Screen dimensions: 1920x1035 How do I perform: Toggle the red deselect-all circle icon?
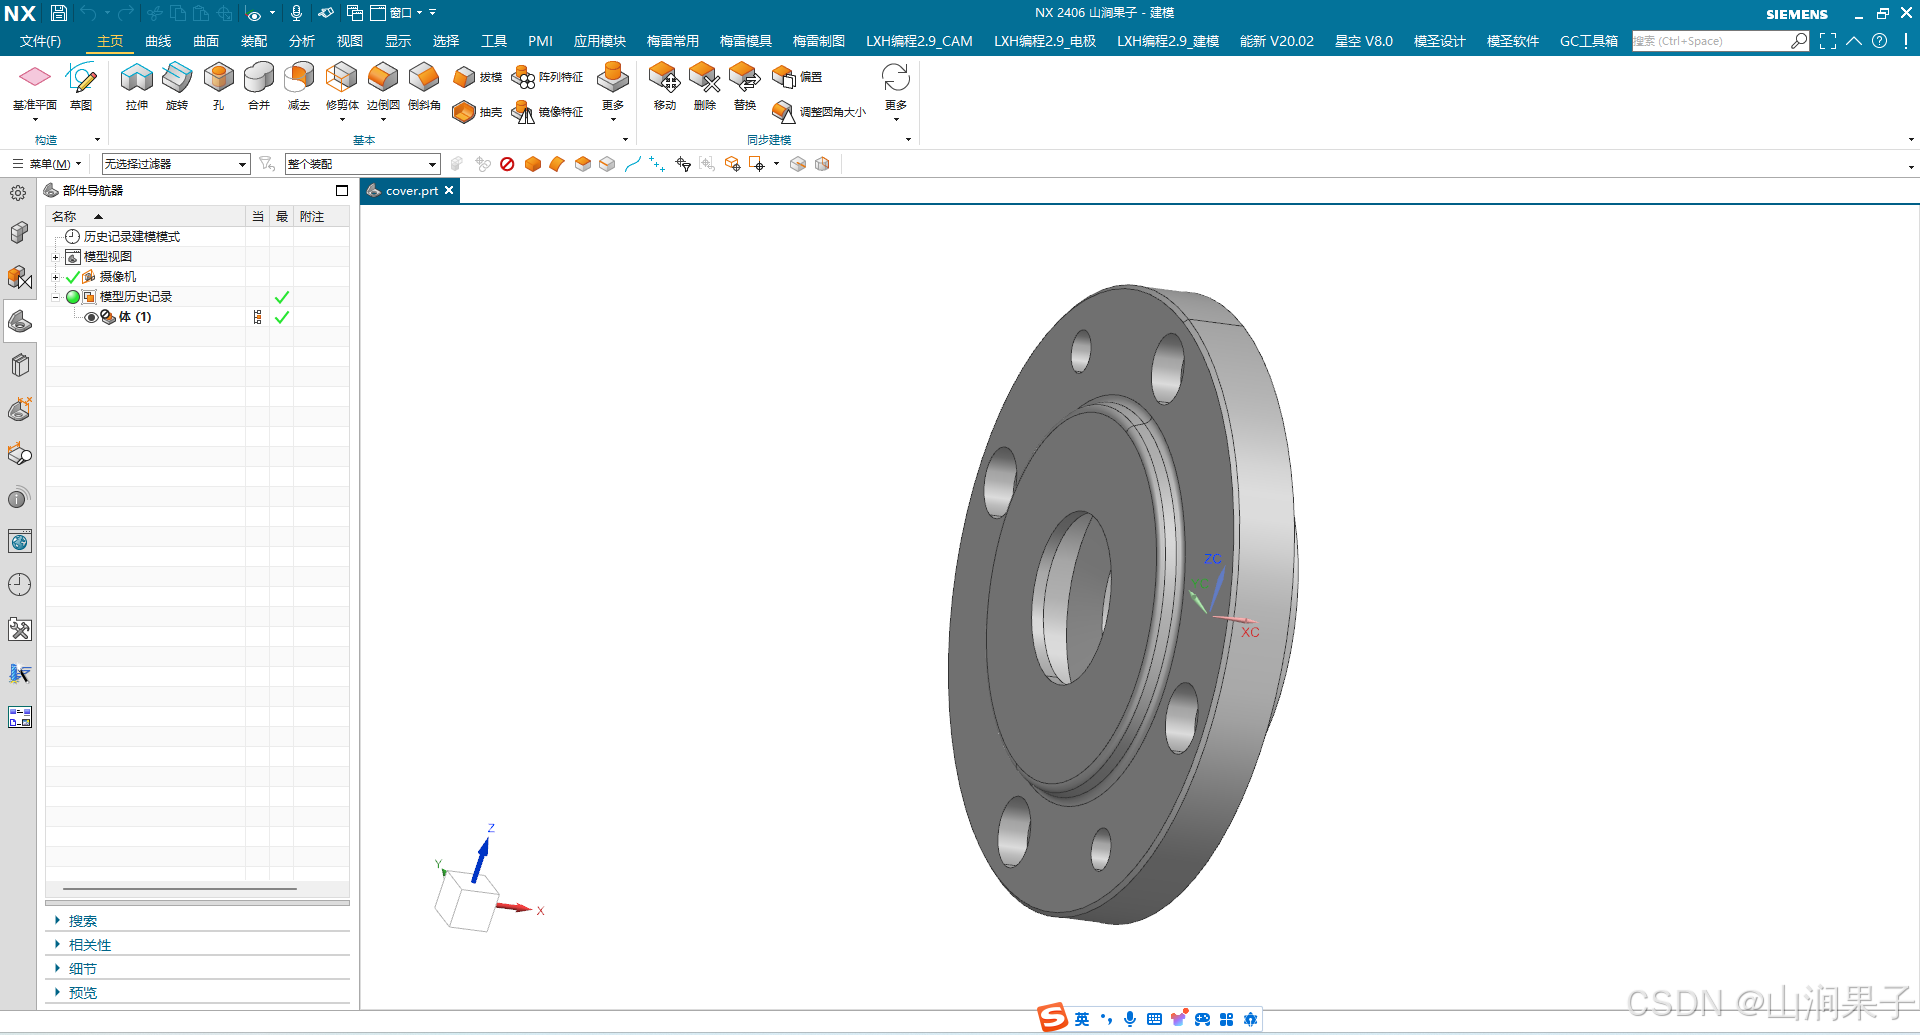pos(507,164)
